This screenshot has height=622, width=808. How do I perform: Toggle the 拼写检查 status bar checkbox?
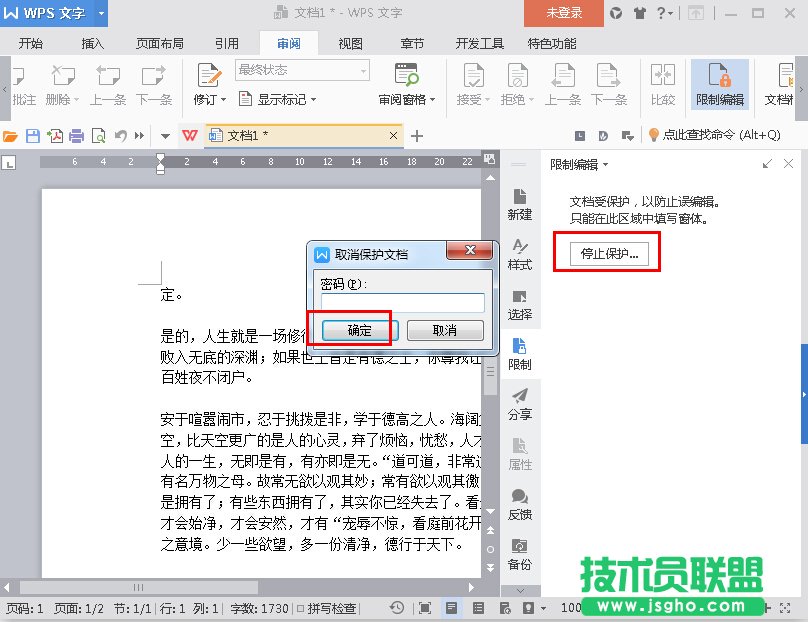point(300,608)
